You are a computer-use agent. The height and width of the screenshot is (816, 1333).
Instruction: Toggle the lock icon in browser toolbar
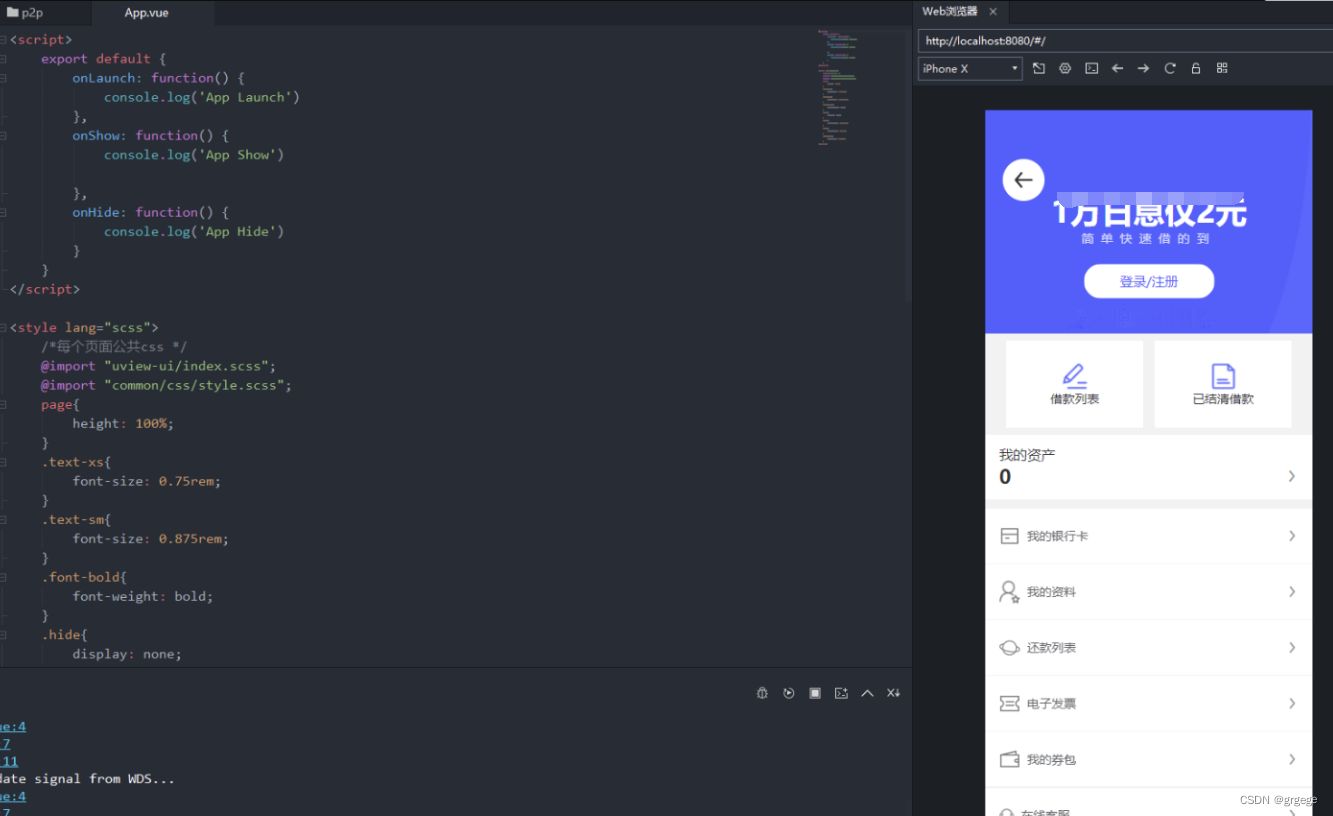point(1195,68)
